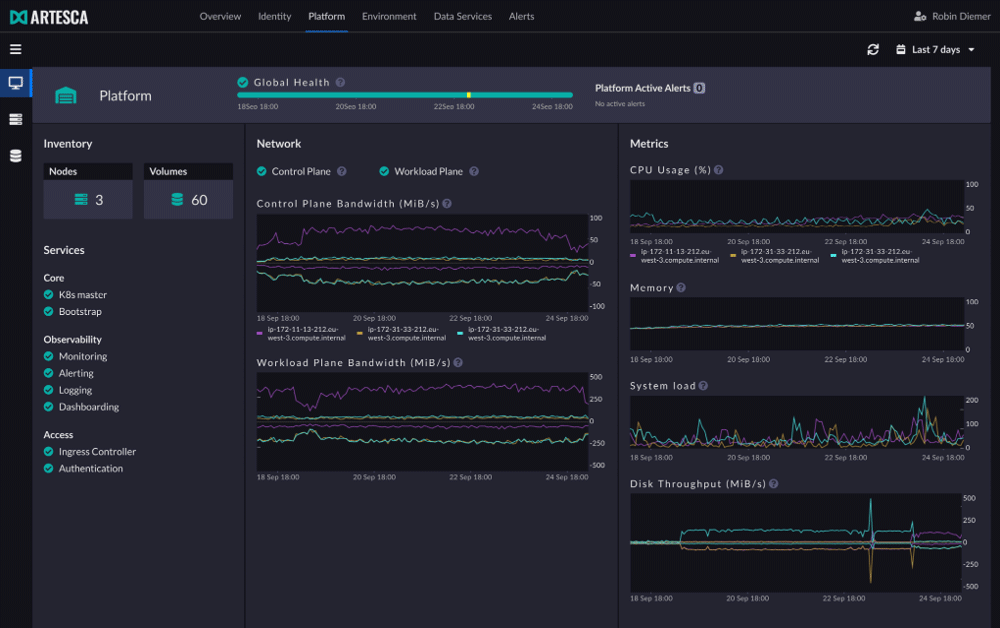The image size is (1000, 628).
Task: Switch to the Identity tab
Action: (x=274, y=17)
